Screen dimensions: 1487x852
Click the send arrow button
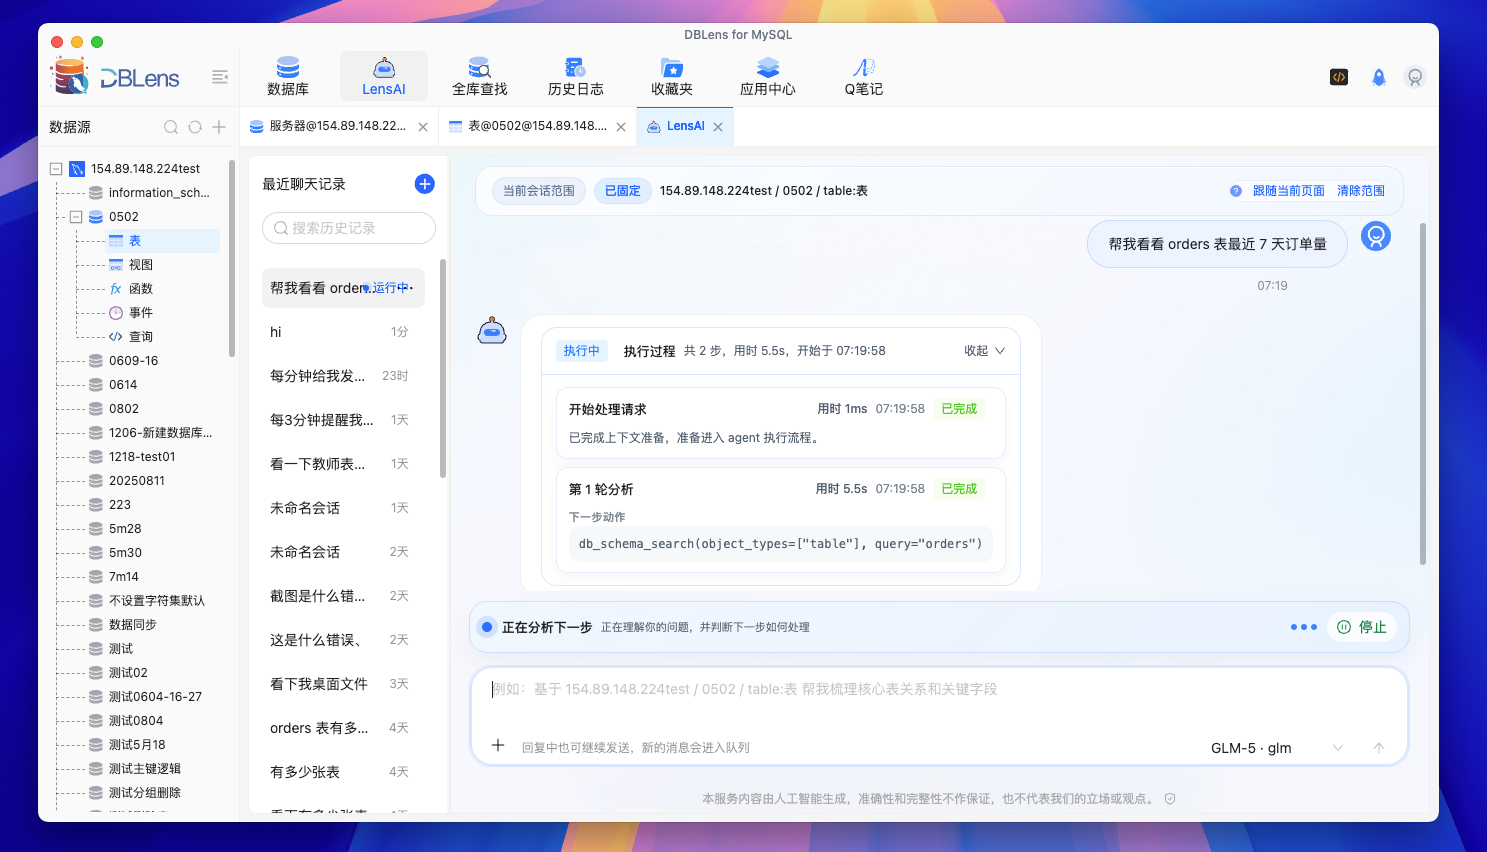(1379, 748)
